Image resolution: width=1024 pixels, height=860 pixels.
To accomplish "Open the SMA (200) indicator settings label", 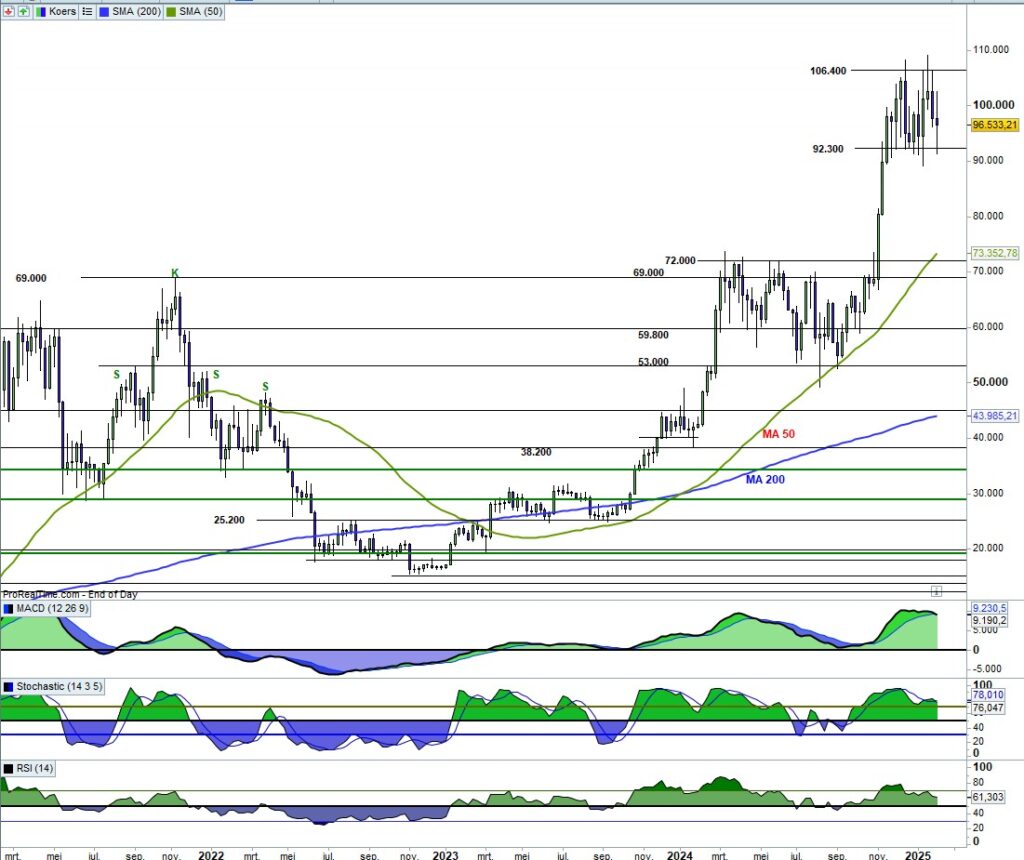I will coord(136,11).
